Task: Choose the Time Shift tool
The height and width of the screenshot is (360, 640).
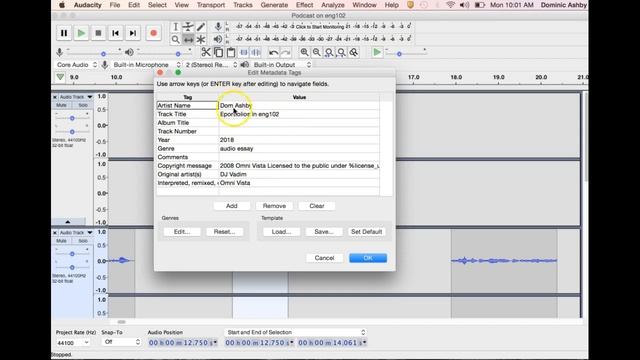Action: [188, 40]
